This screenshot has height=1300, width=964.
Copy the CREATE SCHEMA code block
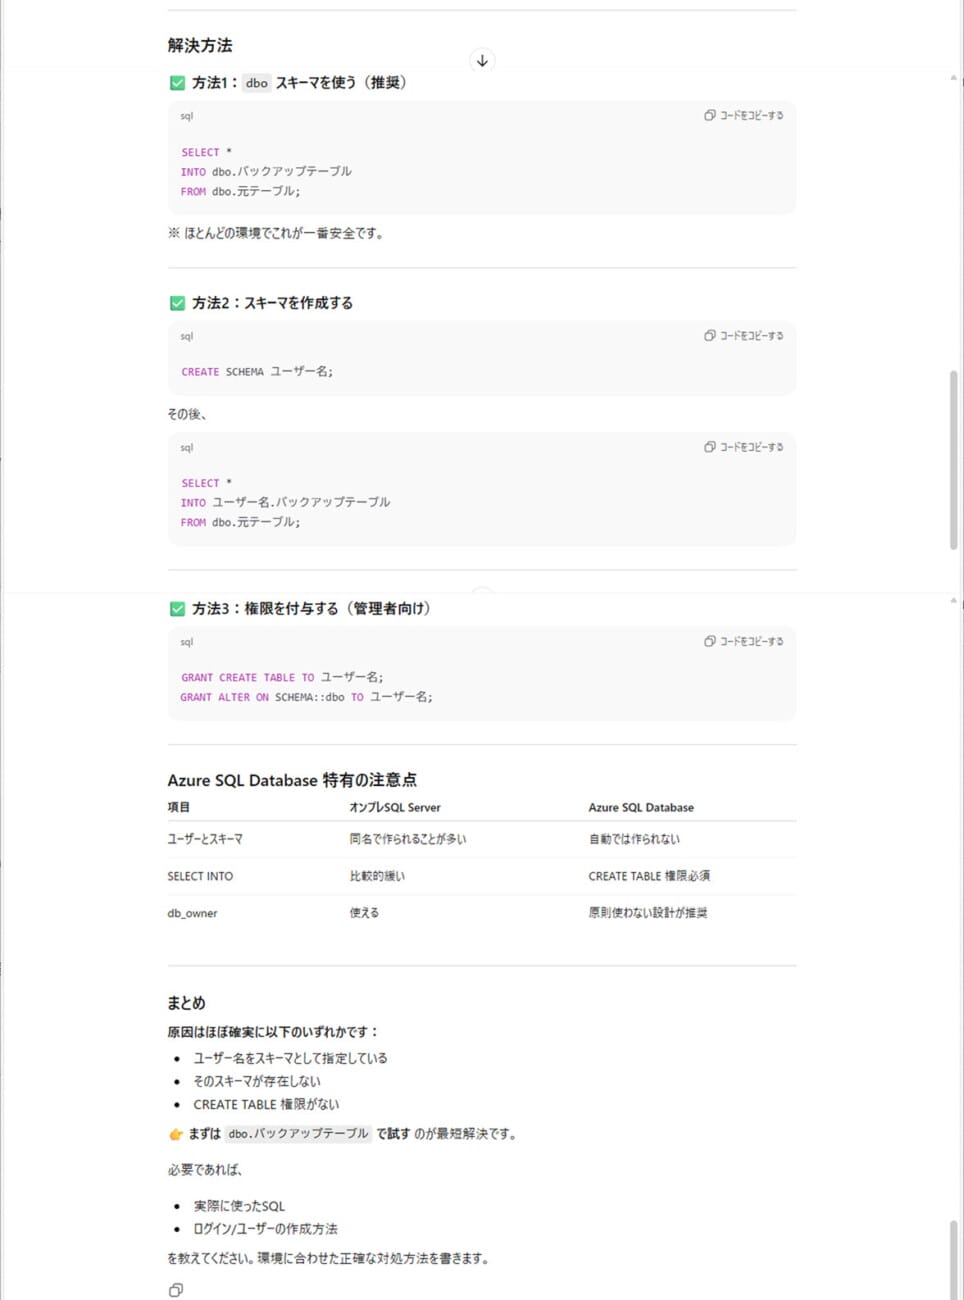pyautogui.click(x=743, y=336)
